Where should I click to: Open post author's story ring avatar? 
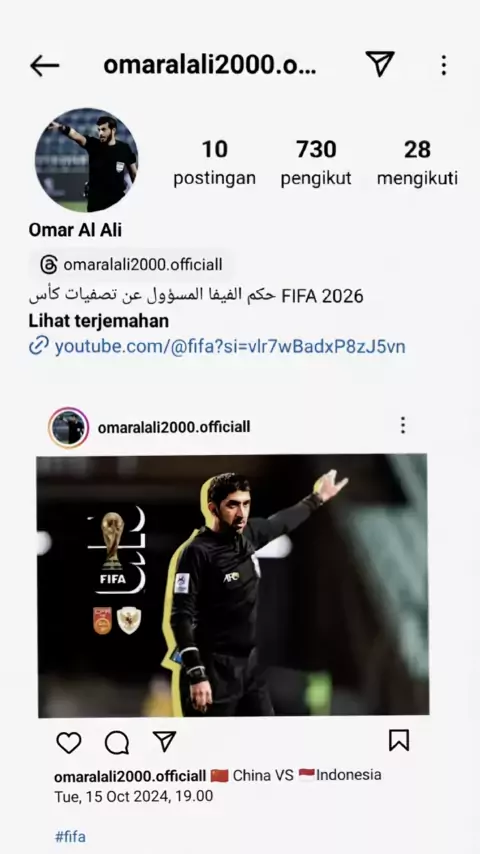coord(69,428)
